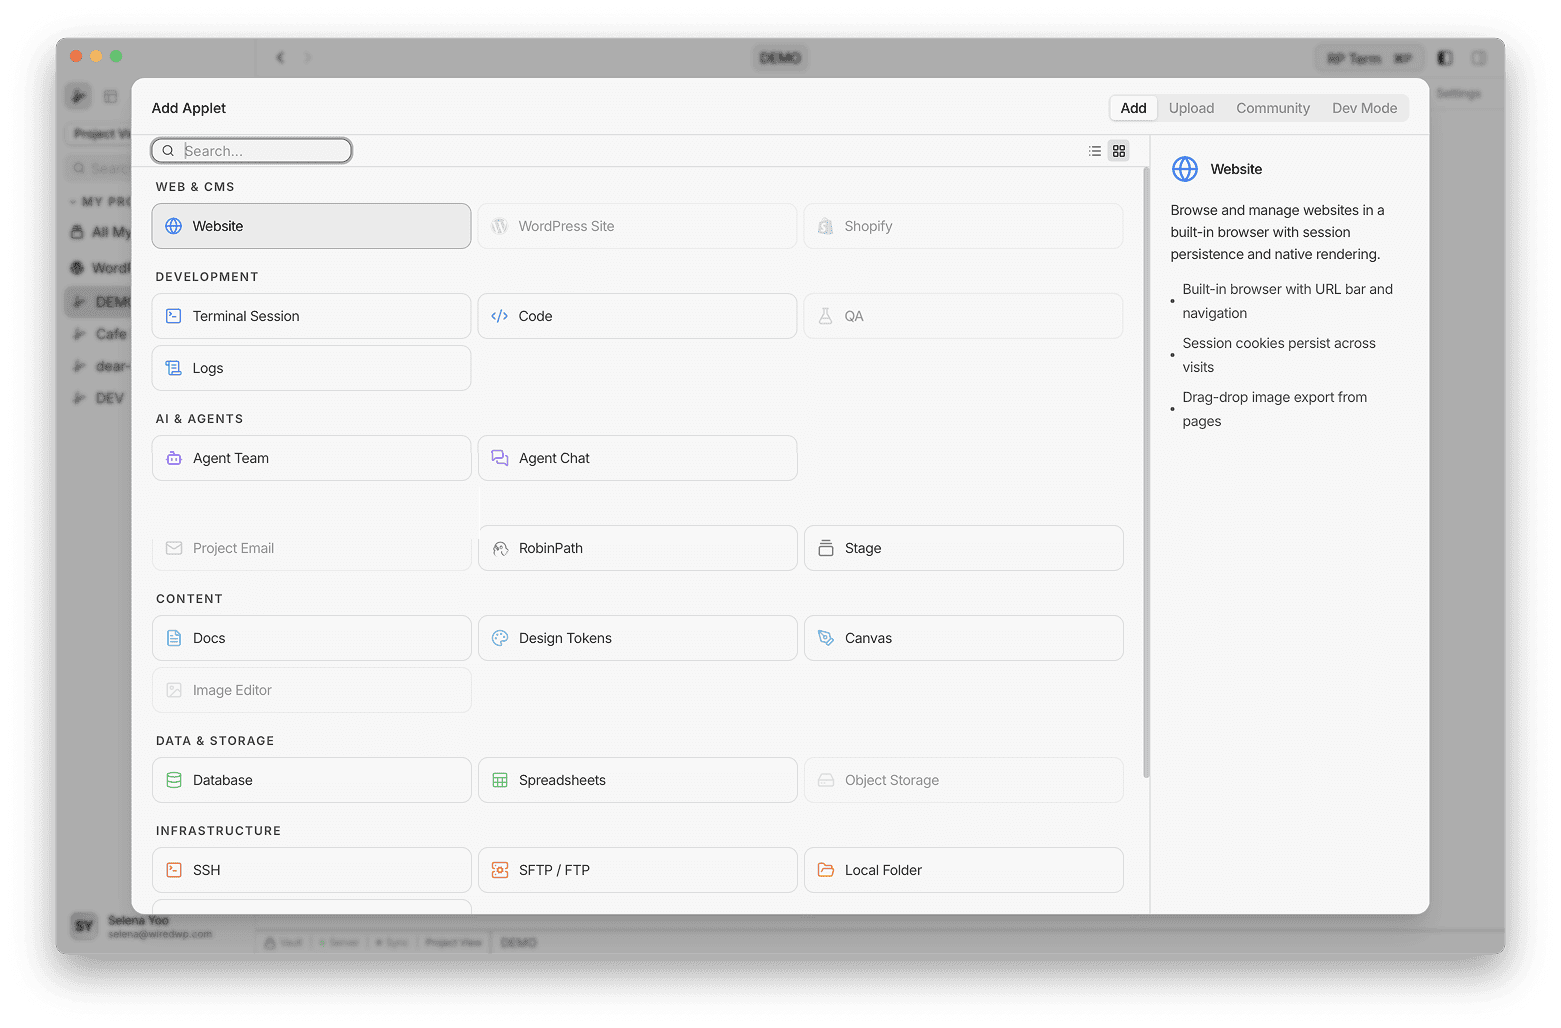The width and height of the screenshot is (1561, 1028).
Task: Click the Search applets input field
Action: pyautogui.click(x=251, y=150)
